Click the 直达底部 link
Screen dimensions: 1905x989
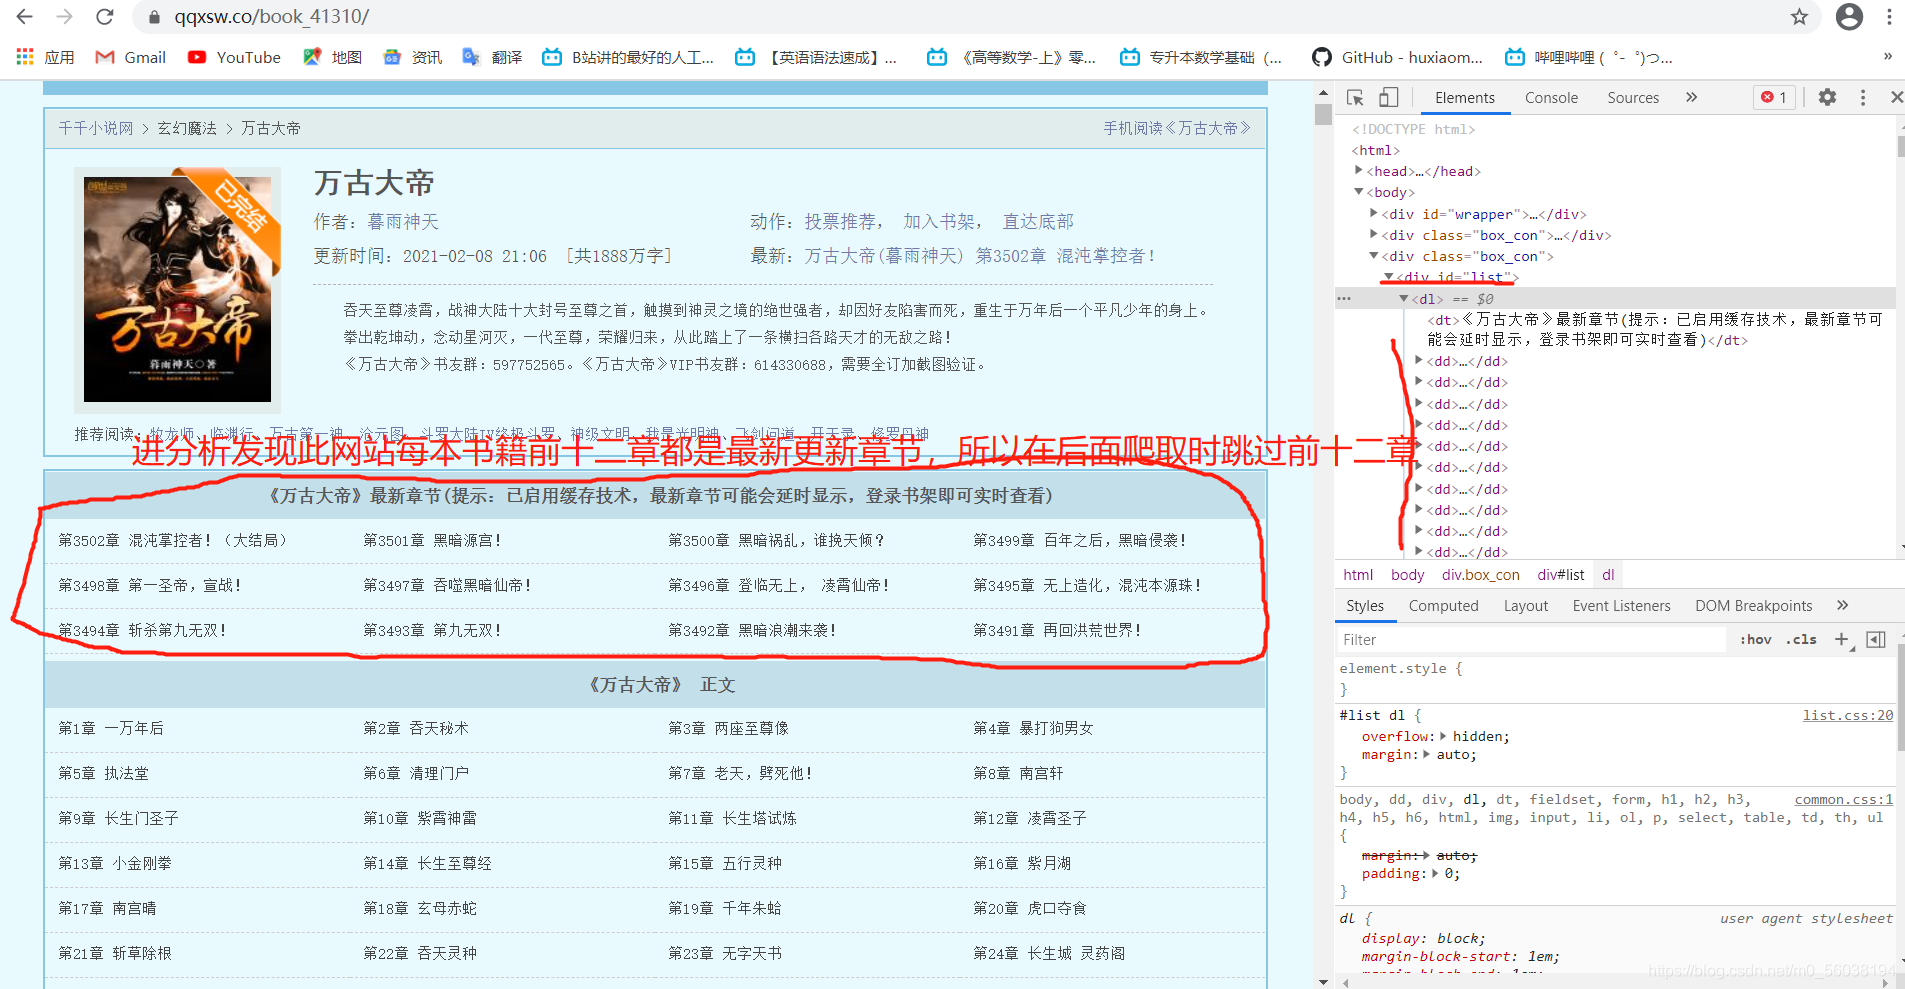tap(1038, 221)
